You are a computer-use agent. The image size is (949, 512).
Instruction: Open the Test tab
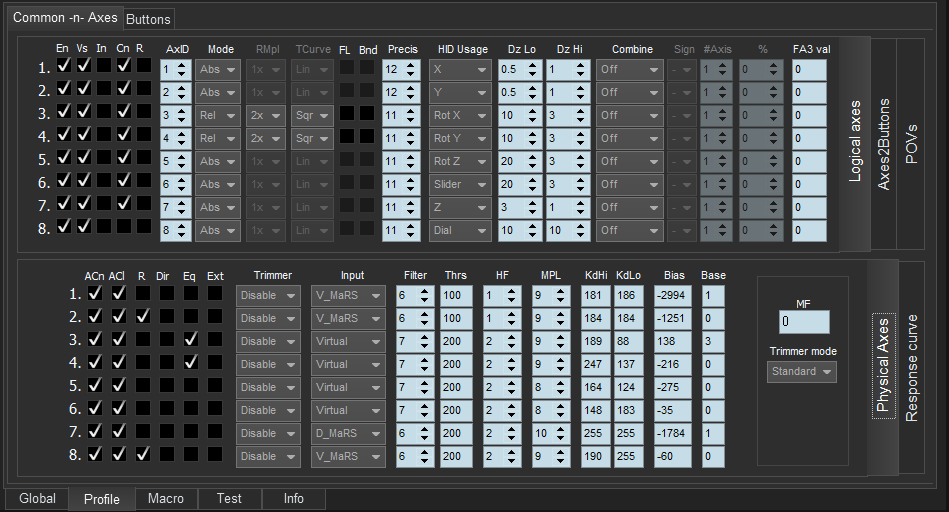[229, 498]
